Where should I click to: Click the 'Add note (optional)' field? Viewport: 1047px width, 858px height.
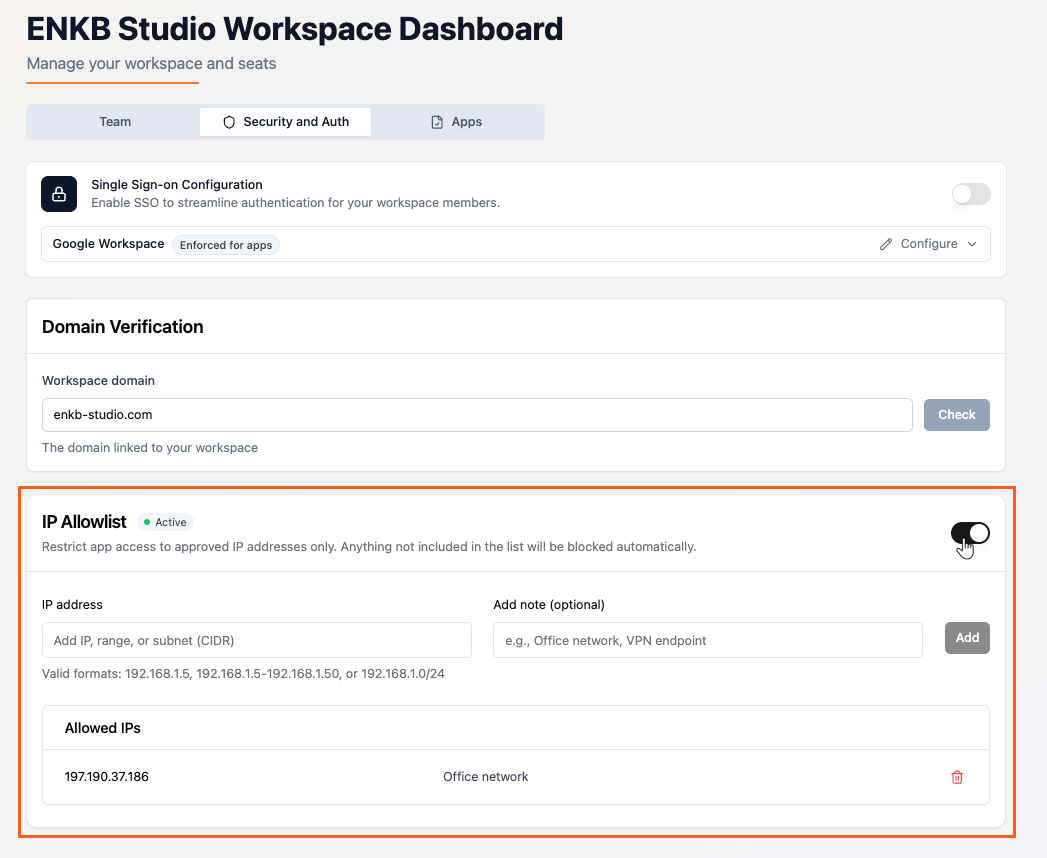[707, 639]
